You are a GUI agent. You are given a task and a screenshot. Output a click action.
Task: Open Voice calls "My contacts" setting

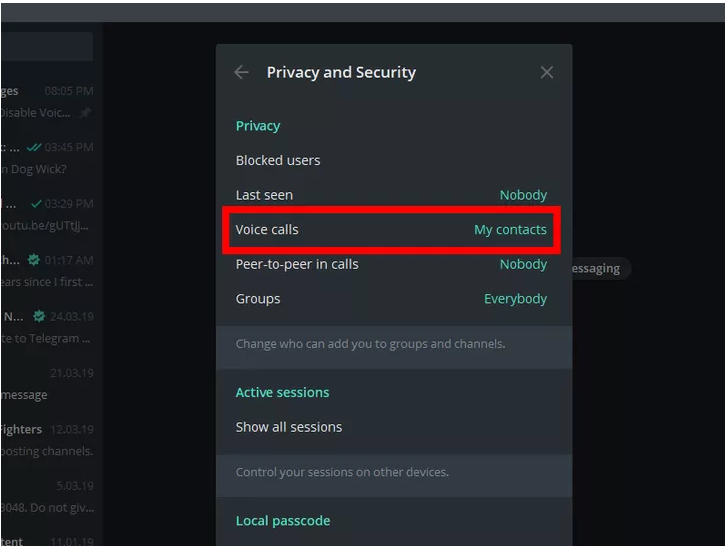(x=510, y=229)
